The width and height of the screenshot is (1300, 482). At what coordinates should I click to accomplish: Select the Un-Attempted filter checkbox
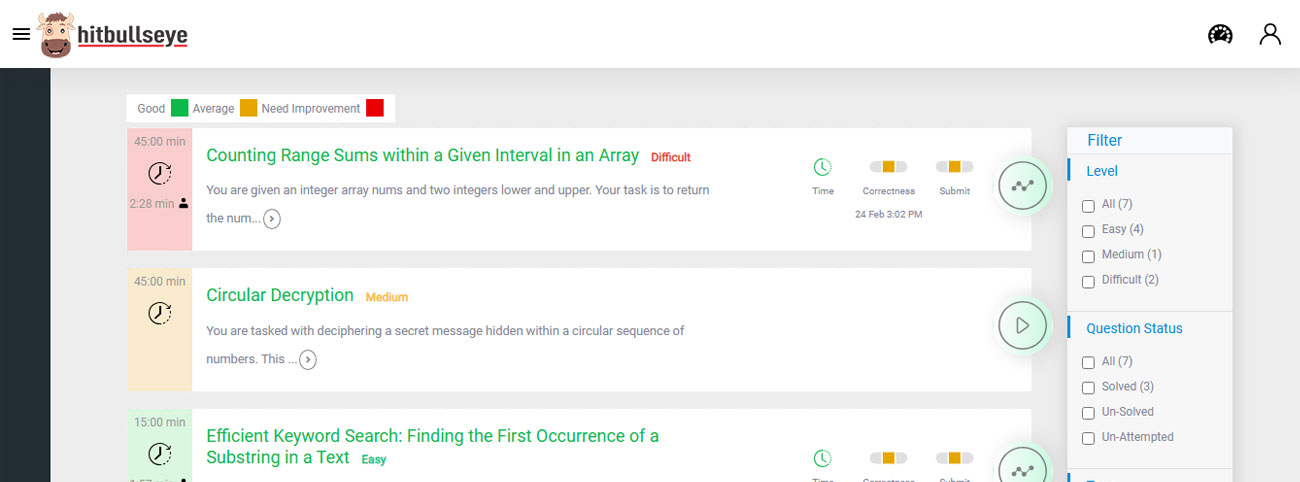point(1088,438)
